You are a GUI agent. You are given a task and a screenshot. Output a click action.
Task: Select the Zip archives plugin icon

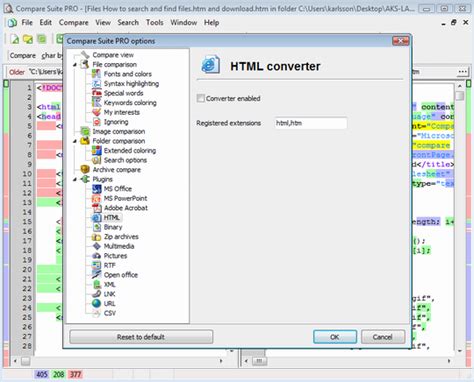pyautogui.click(x=96, y=237)
